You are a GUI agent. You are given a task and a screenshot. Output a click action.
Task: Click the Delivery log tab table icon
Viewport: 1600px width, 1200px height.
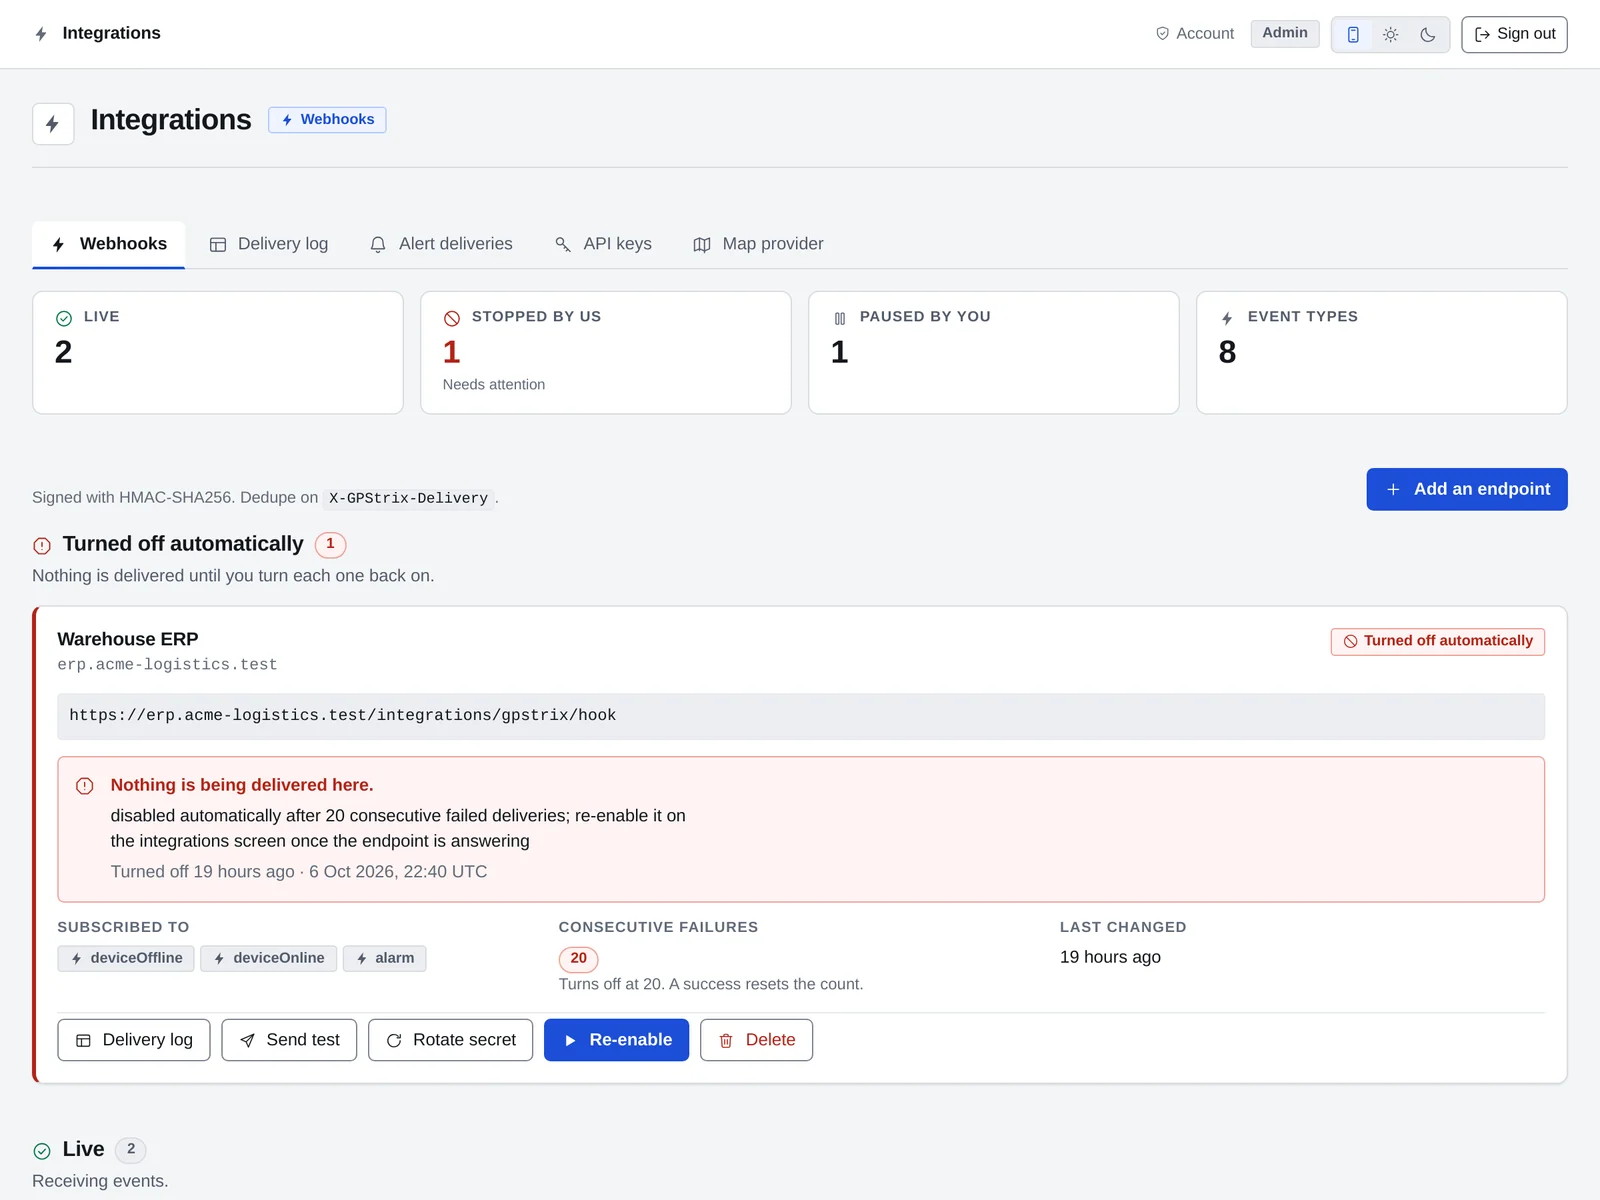(218, 245)
